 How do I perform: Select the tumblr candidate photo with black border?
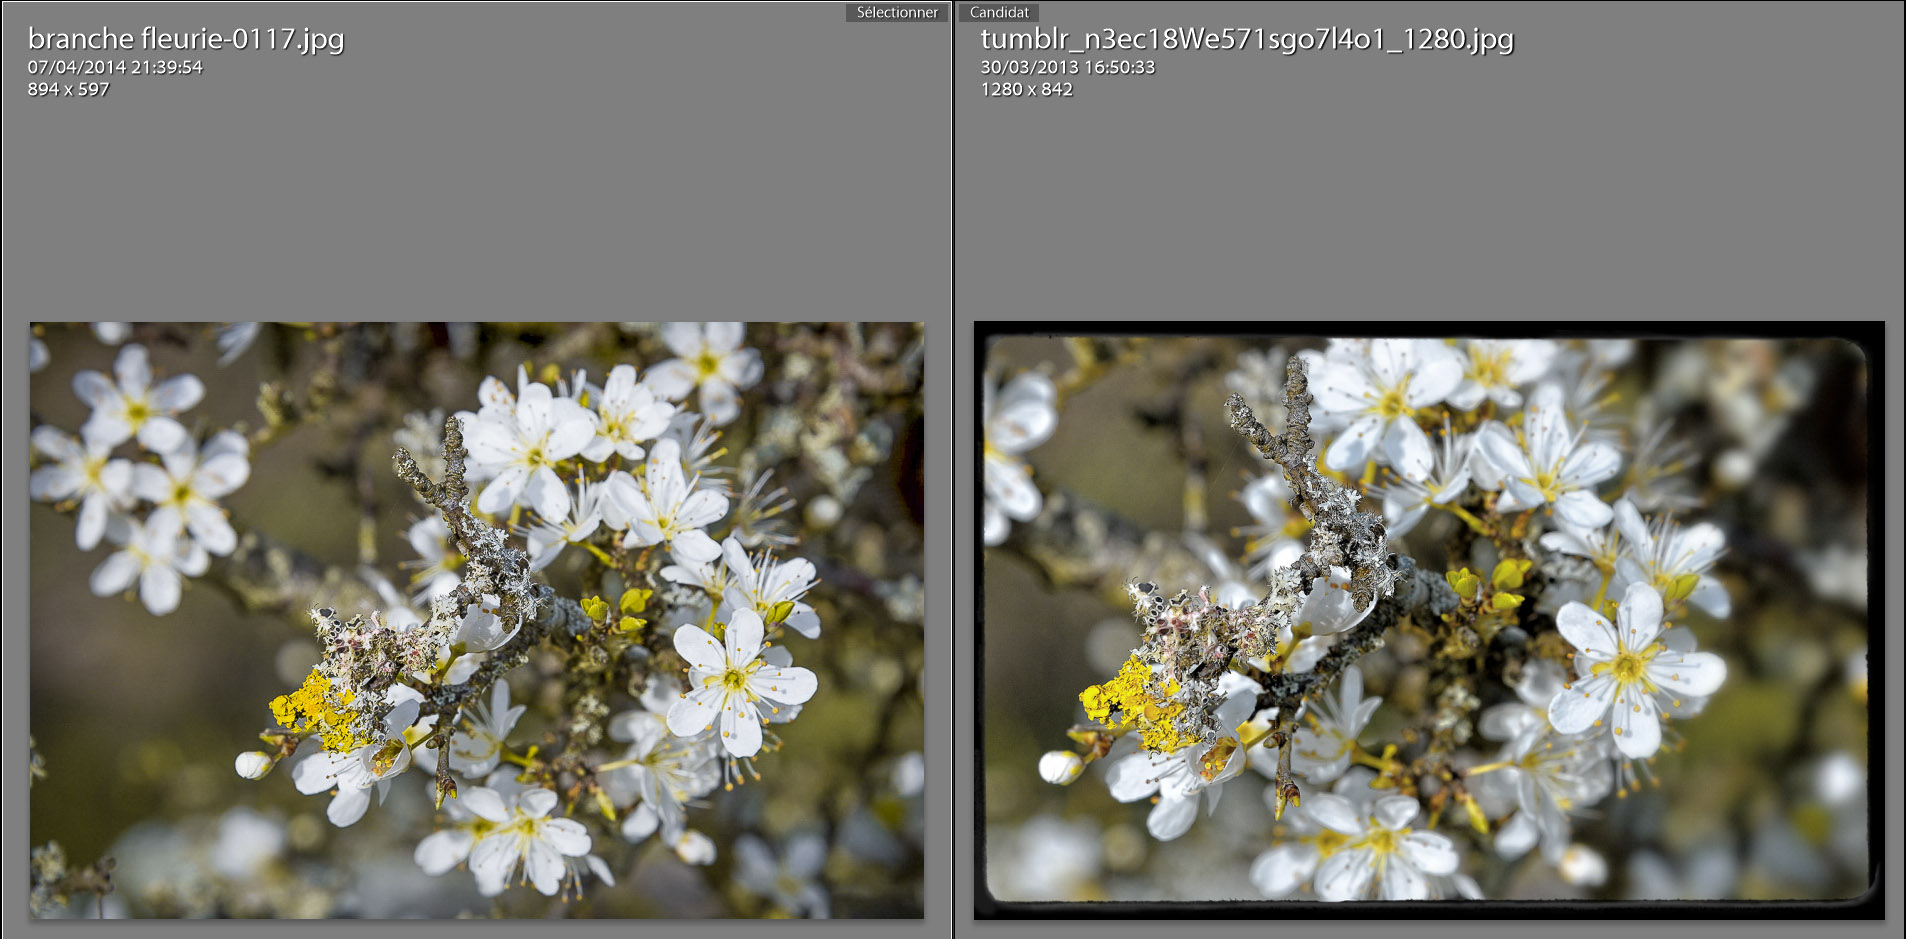click(1429, 620)
